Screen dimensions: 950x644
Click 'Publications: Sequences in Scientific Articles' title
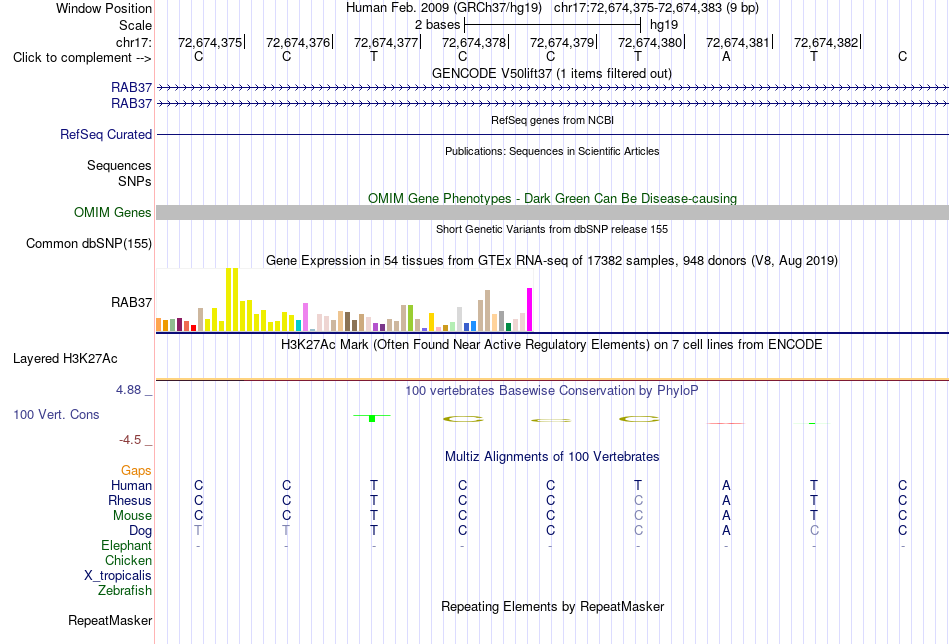coord(552,151)
